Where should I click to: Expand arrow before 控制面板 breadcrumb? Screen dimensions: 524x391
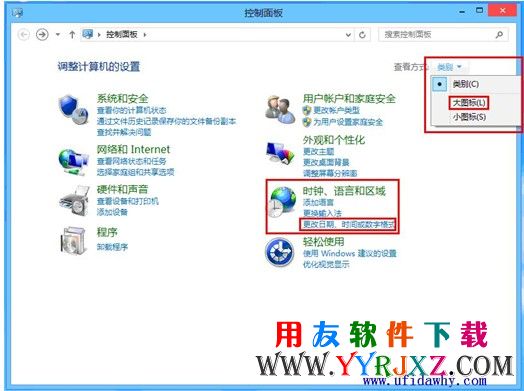99,34
